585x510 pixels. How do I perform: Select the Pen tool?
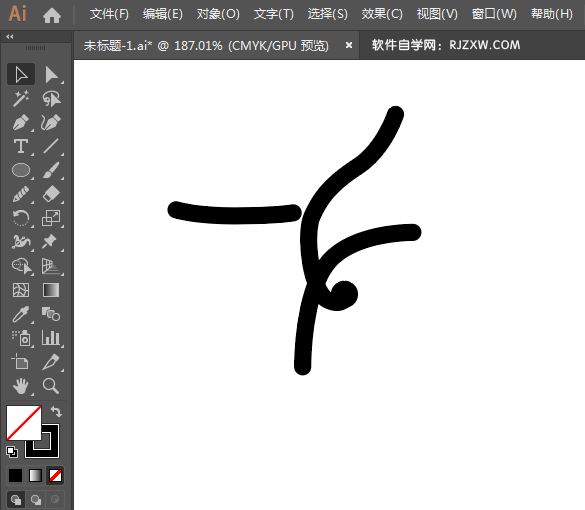[x=21, y=122]
